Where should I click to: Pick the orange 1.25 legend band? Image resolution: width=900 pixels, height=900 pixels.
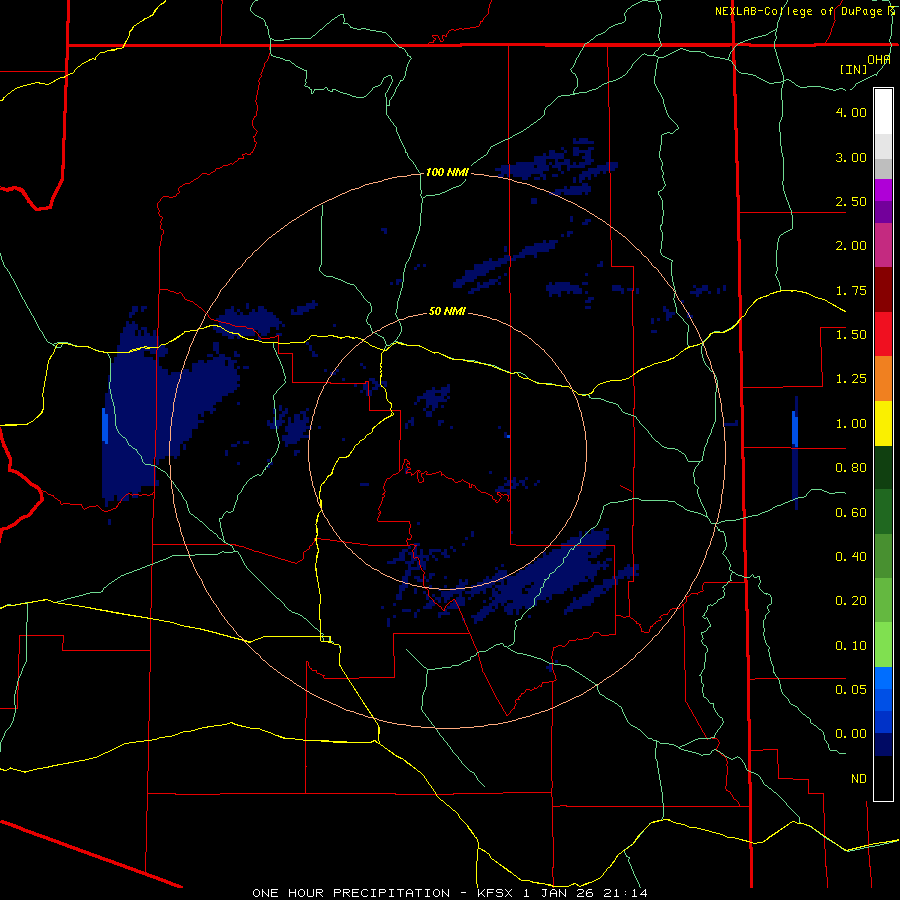coord(883,379)
